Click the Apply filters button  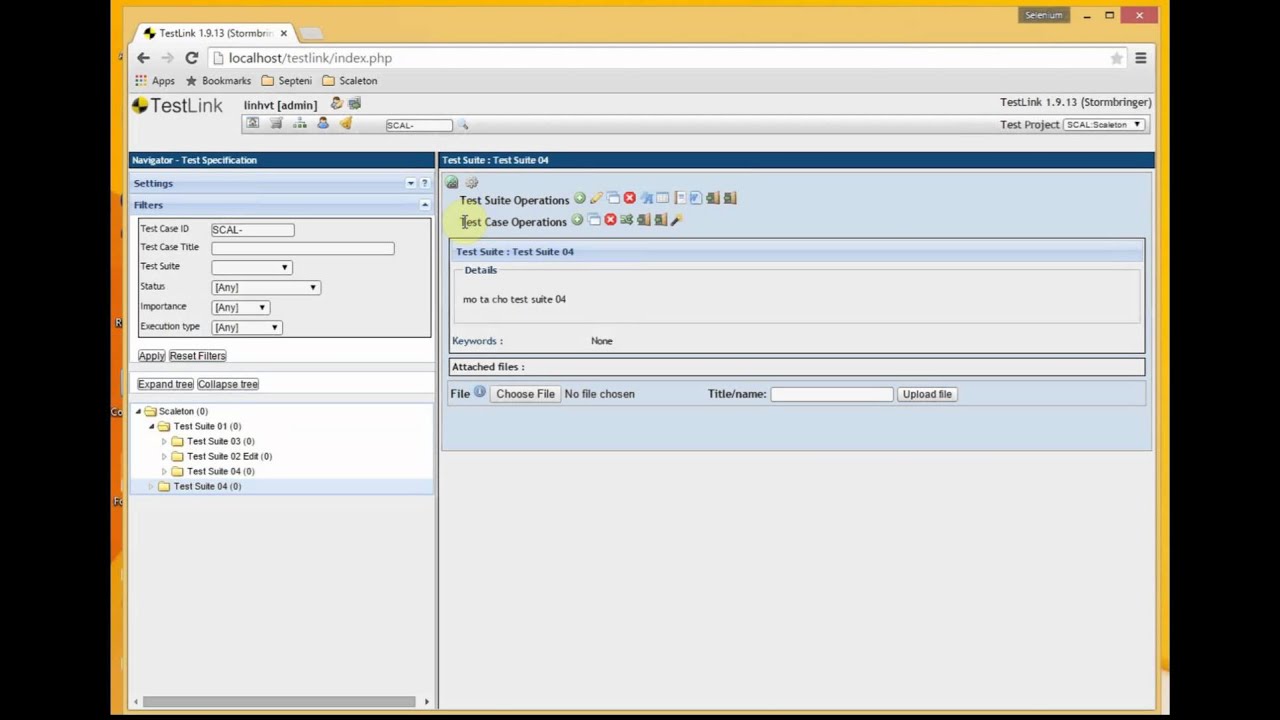click(x=151, y=355)
